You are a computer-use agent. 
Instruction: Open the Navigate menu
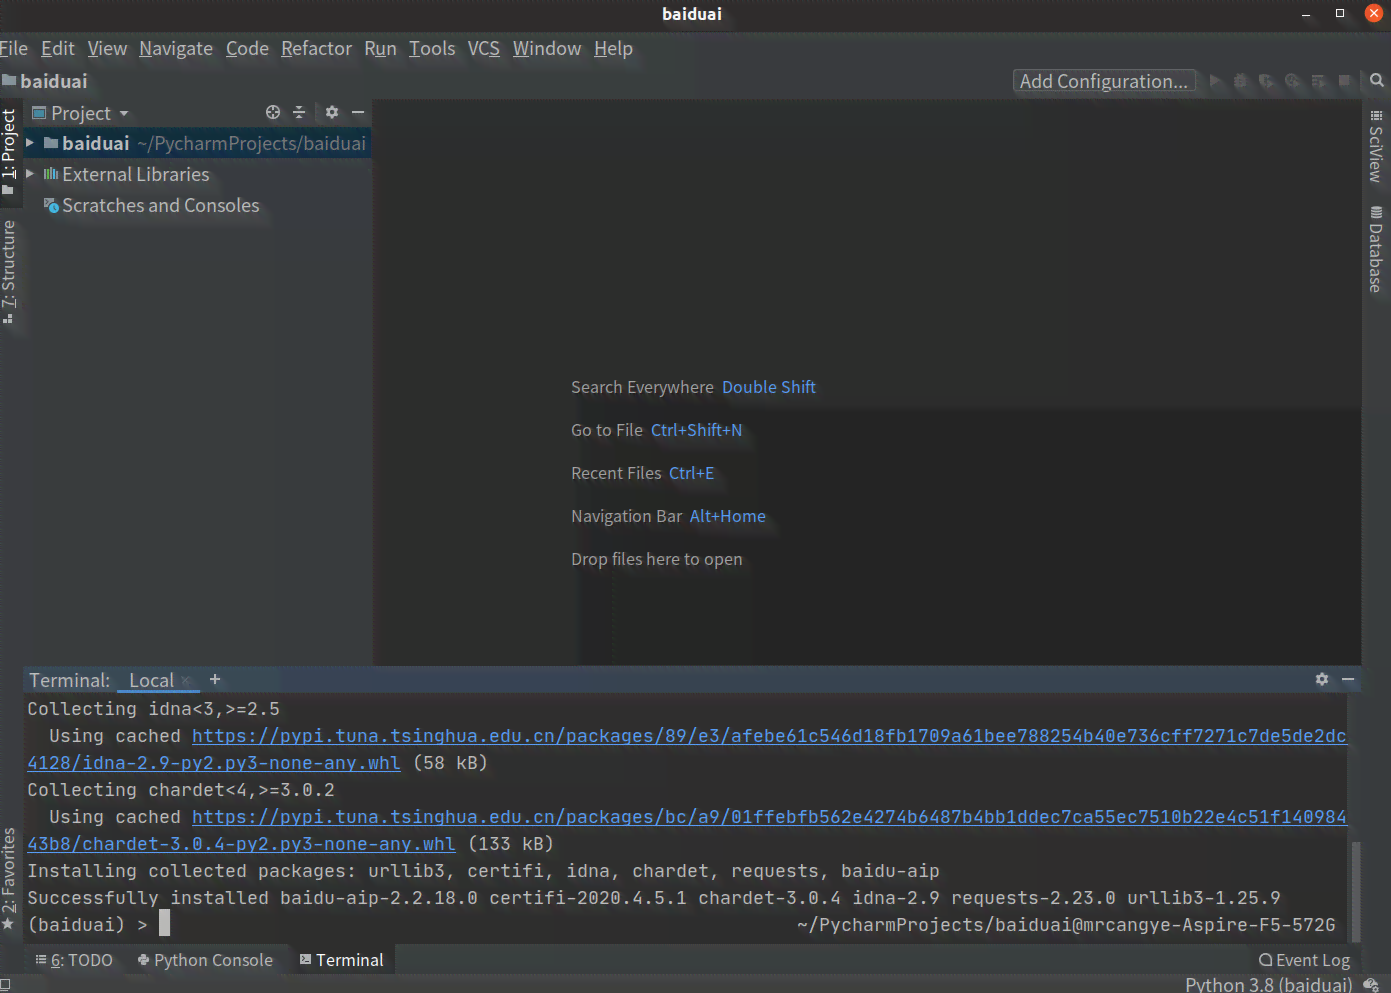pos(176,48)
